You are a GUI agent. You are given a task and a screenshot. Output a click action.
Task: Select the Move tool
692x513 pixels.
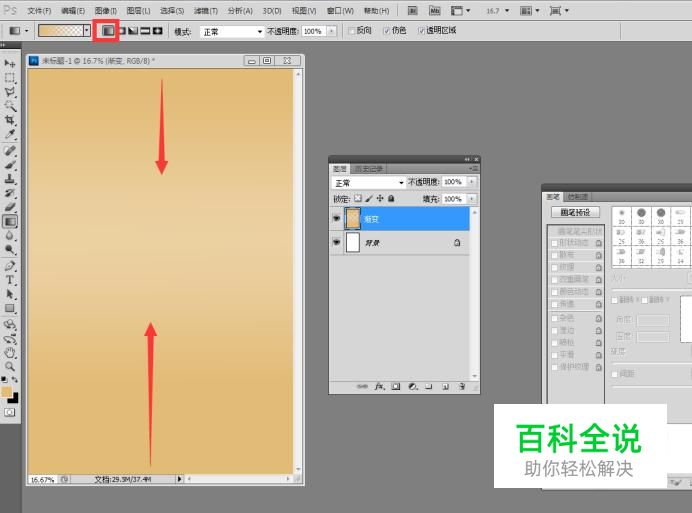point(9,64)
